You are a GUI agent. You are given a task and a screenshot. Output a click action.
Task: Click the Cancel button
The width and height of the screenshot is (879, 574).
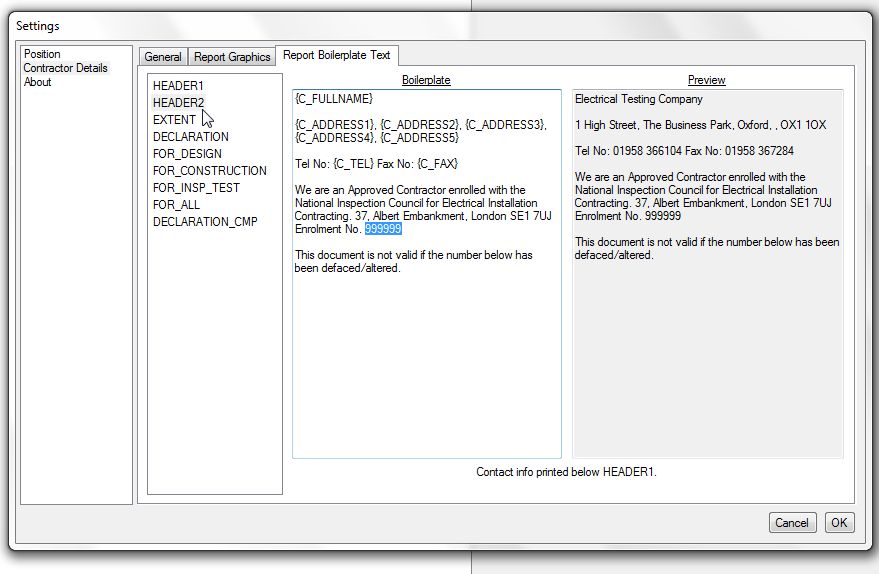792,522
